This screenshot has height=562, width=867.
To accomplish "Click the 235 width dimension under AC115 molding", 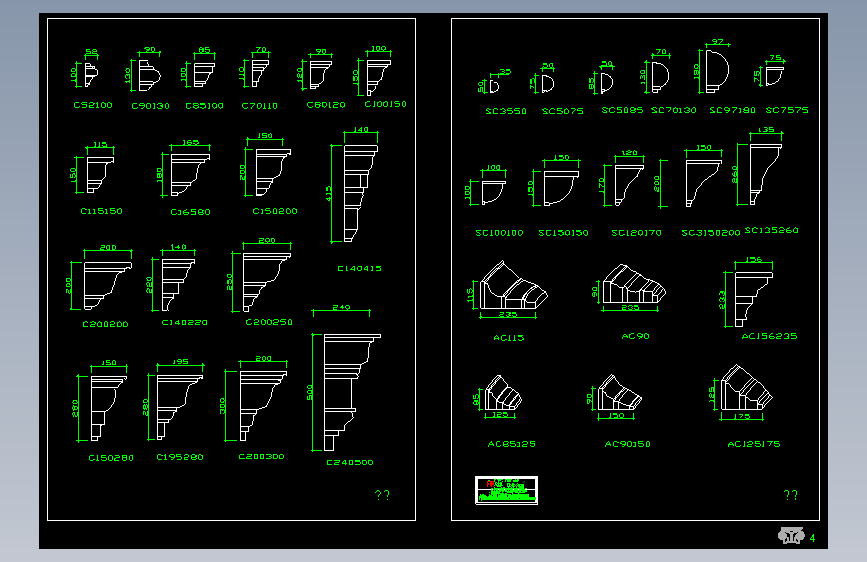I will click(508, 315).
